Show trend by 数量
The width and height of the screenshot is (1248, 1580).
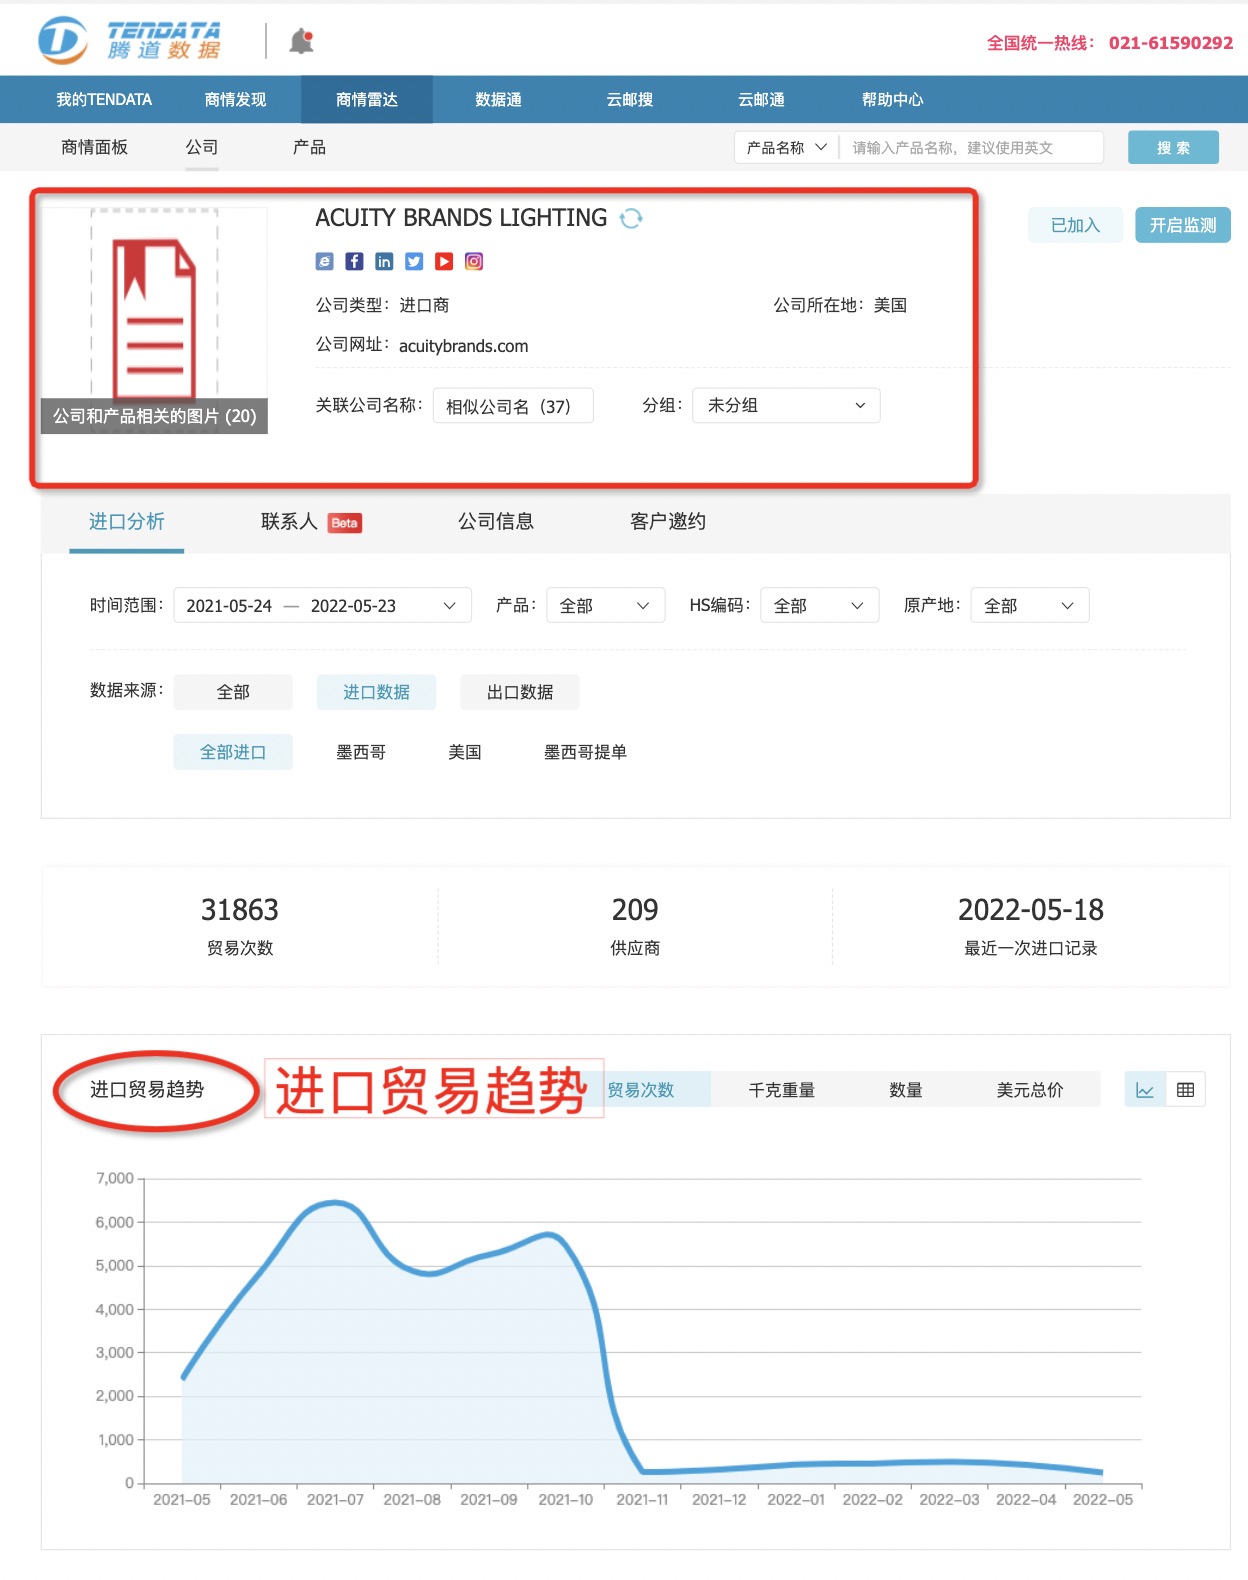coord(906,1090)
